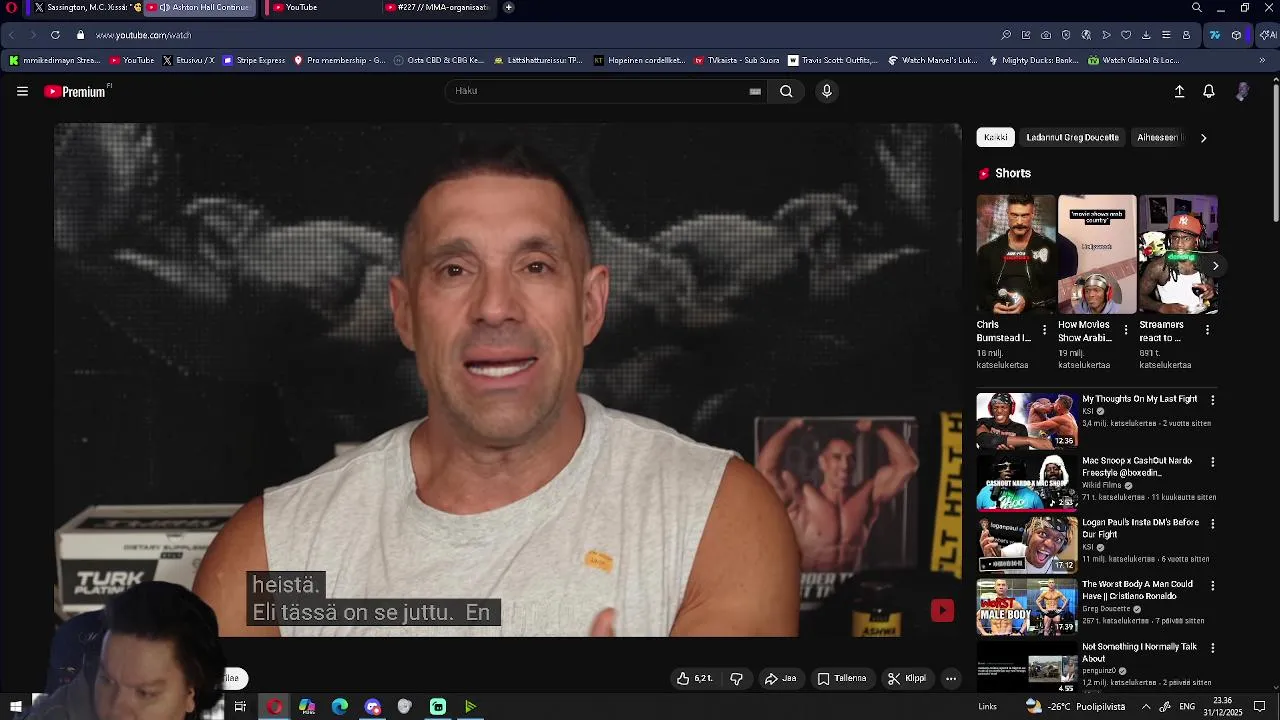Image resolution: width=1280 pixels, height=720 pixels.
Task: Open options for The Worst Body video
Action: [x=1213, y=586]
